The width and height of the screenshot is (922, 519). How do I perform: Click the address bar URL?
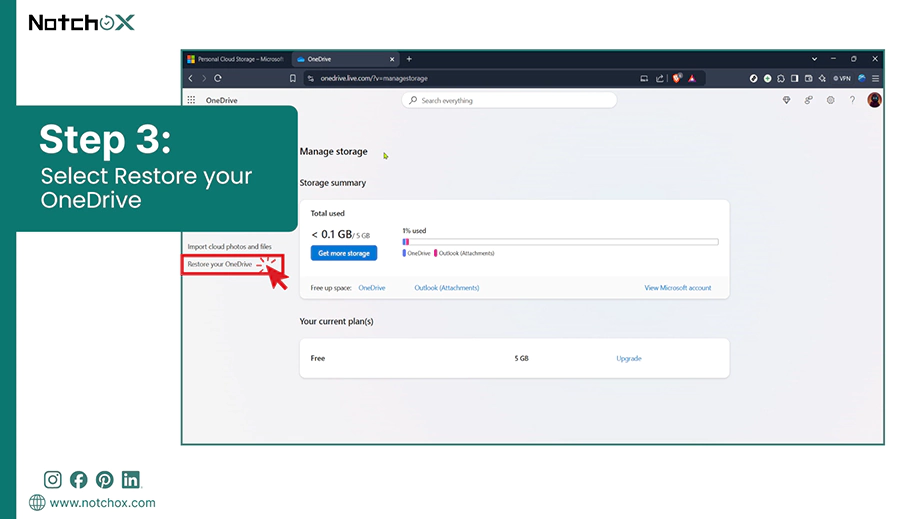(x=374, y=78)
